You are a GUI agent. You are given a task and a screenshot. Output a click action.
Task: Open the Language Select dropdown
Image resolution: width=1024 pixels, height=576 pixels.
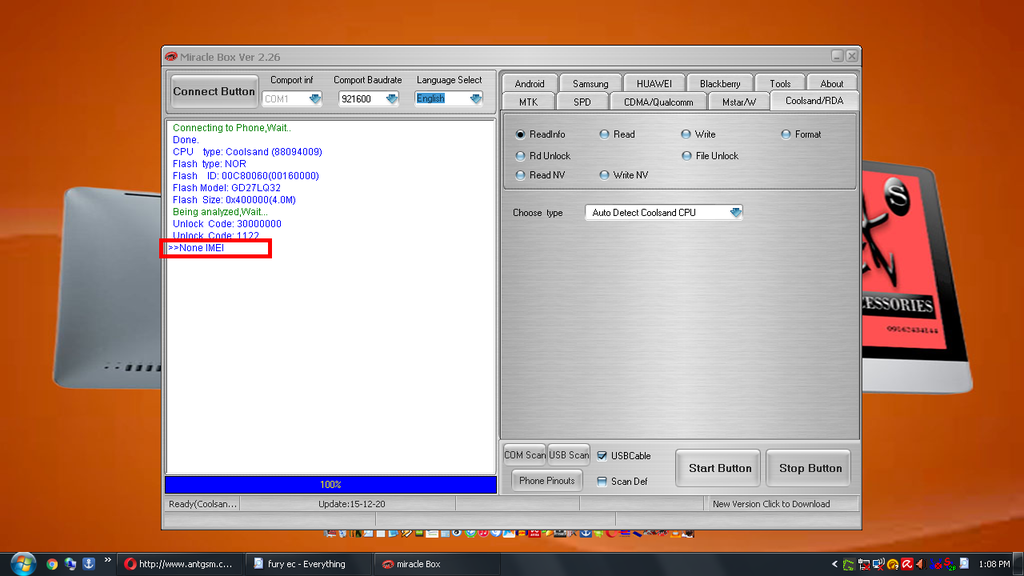pyautogui.click(x=474, y=99)
